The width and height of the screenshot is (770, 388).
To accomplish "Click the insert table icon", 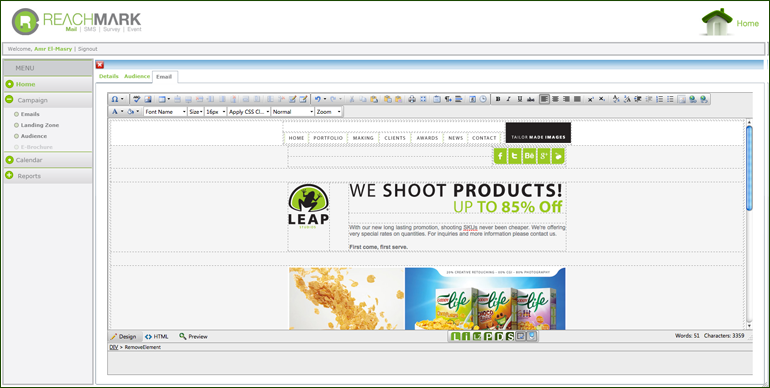I will click(162, 99).
